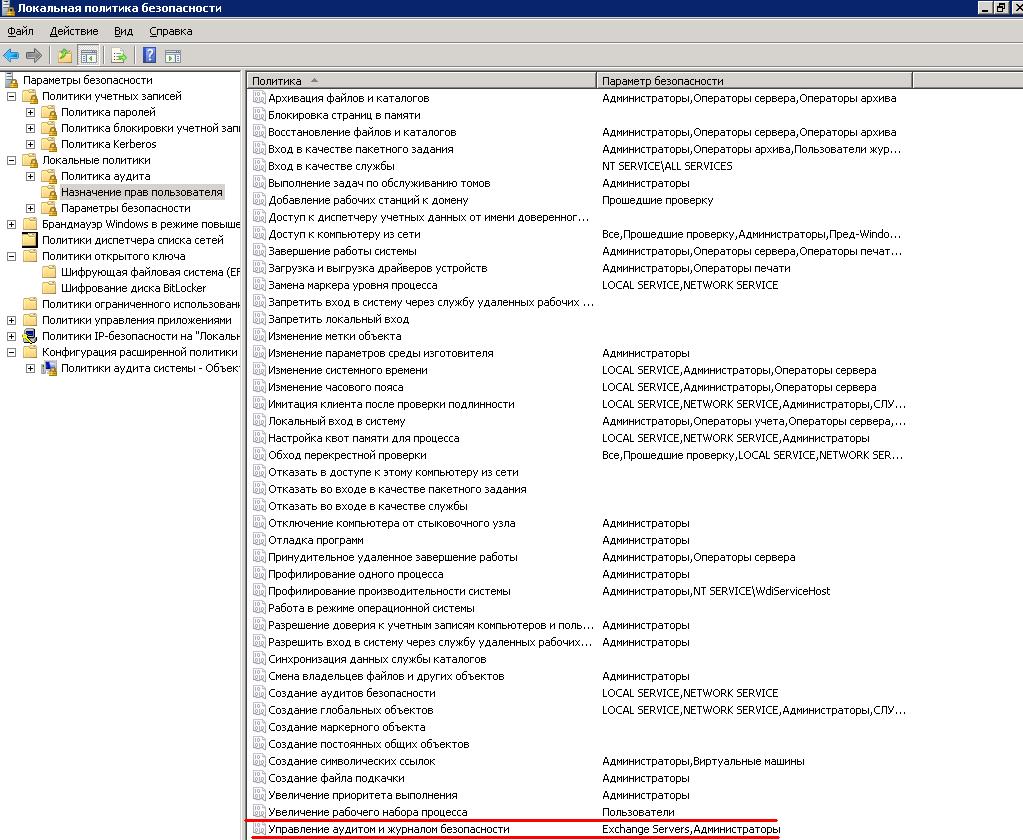
Task: Select the policy Создание символических ссылок
Action: [x=352, y=761]
